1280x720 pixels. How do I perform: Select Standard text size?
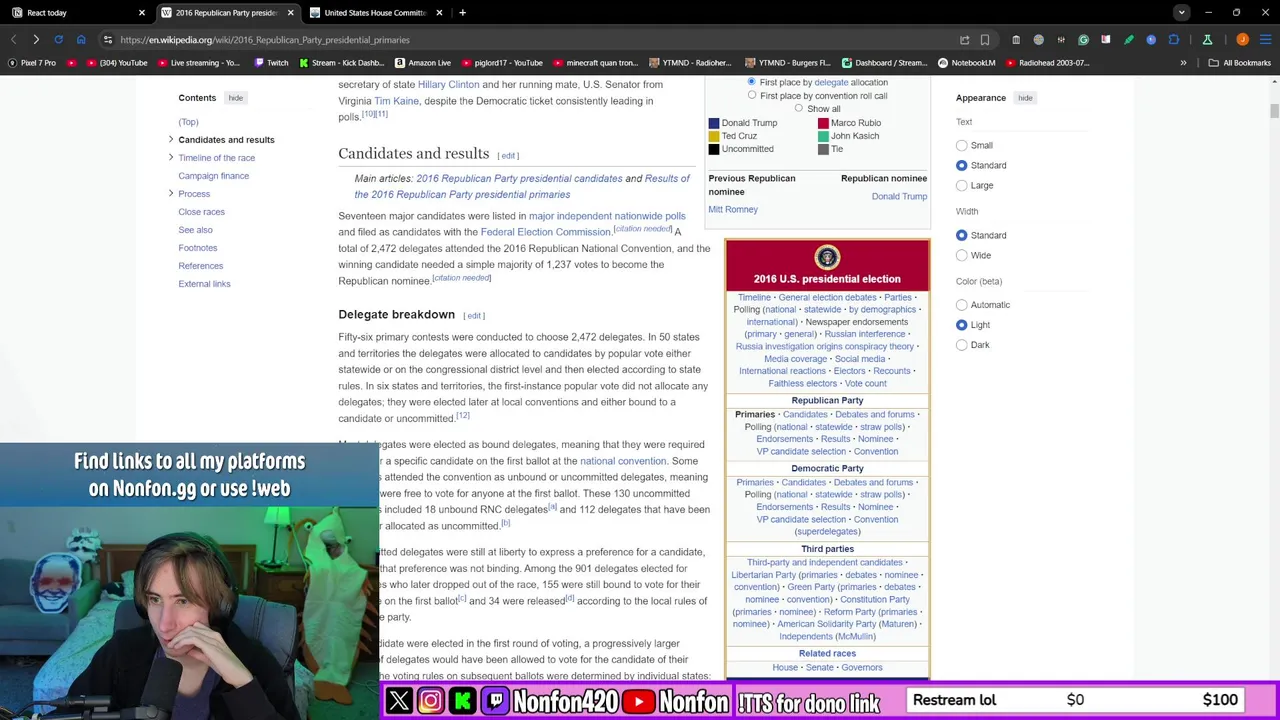pos(962,165)
